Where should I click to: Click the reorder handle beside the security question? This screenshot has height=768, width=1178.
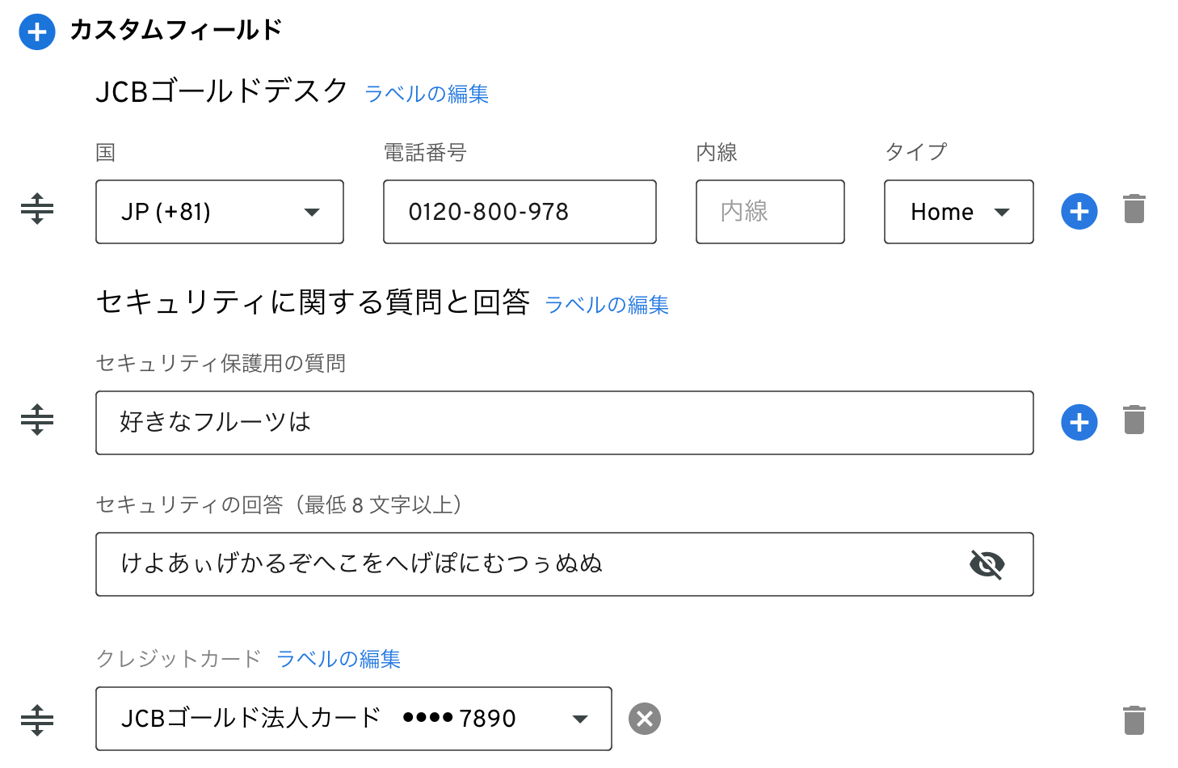coord(36,422)
